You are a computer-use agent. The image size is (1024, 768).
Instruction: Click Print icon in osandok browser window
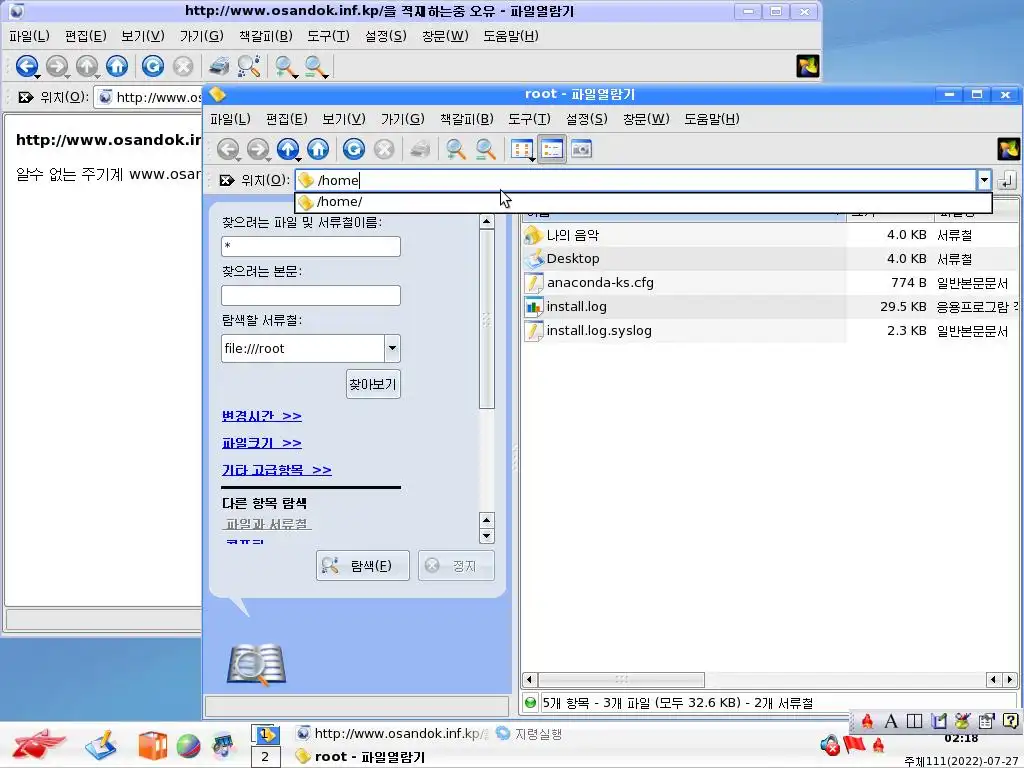click(219, 66)
